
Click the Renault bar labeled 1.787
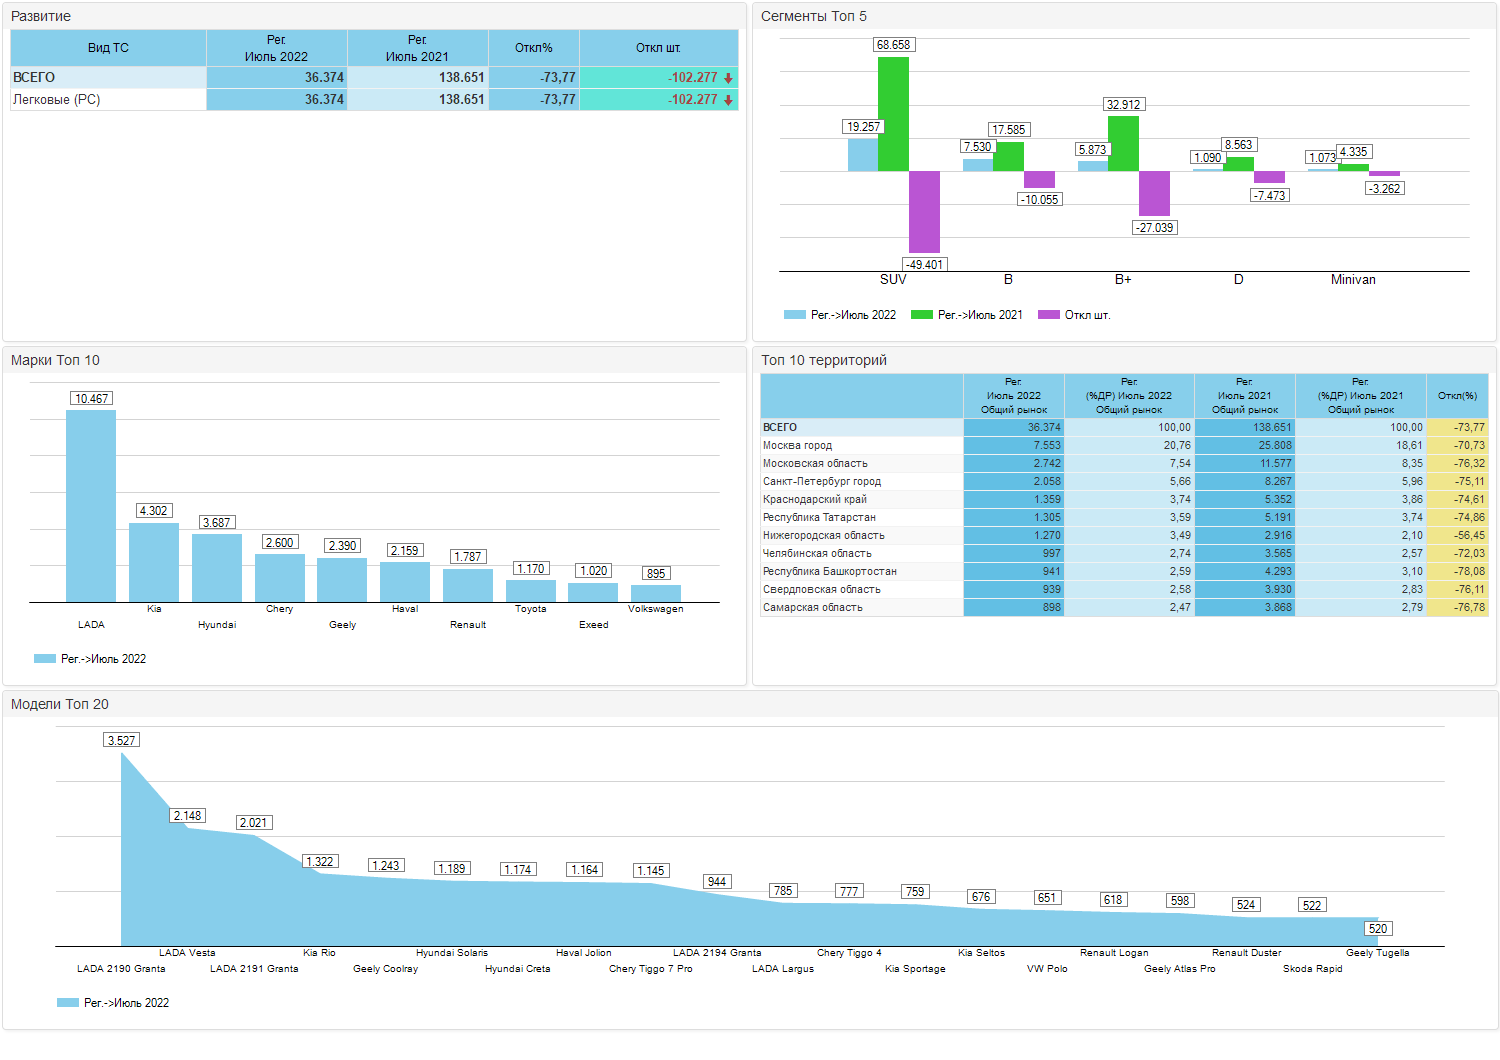tap(468, 585)
